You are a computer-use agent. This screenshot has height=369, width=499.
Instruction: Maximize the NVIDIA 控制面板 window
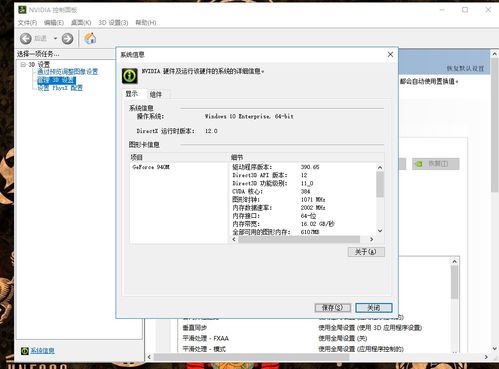click(x=465, y=10)
